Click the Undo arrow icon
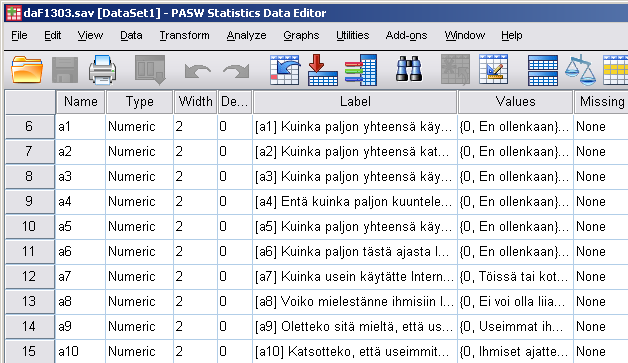This screenshot has height=363, width=628. click(197, 71)
